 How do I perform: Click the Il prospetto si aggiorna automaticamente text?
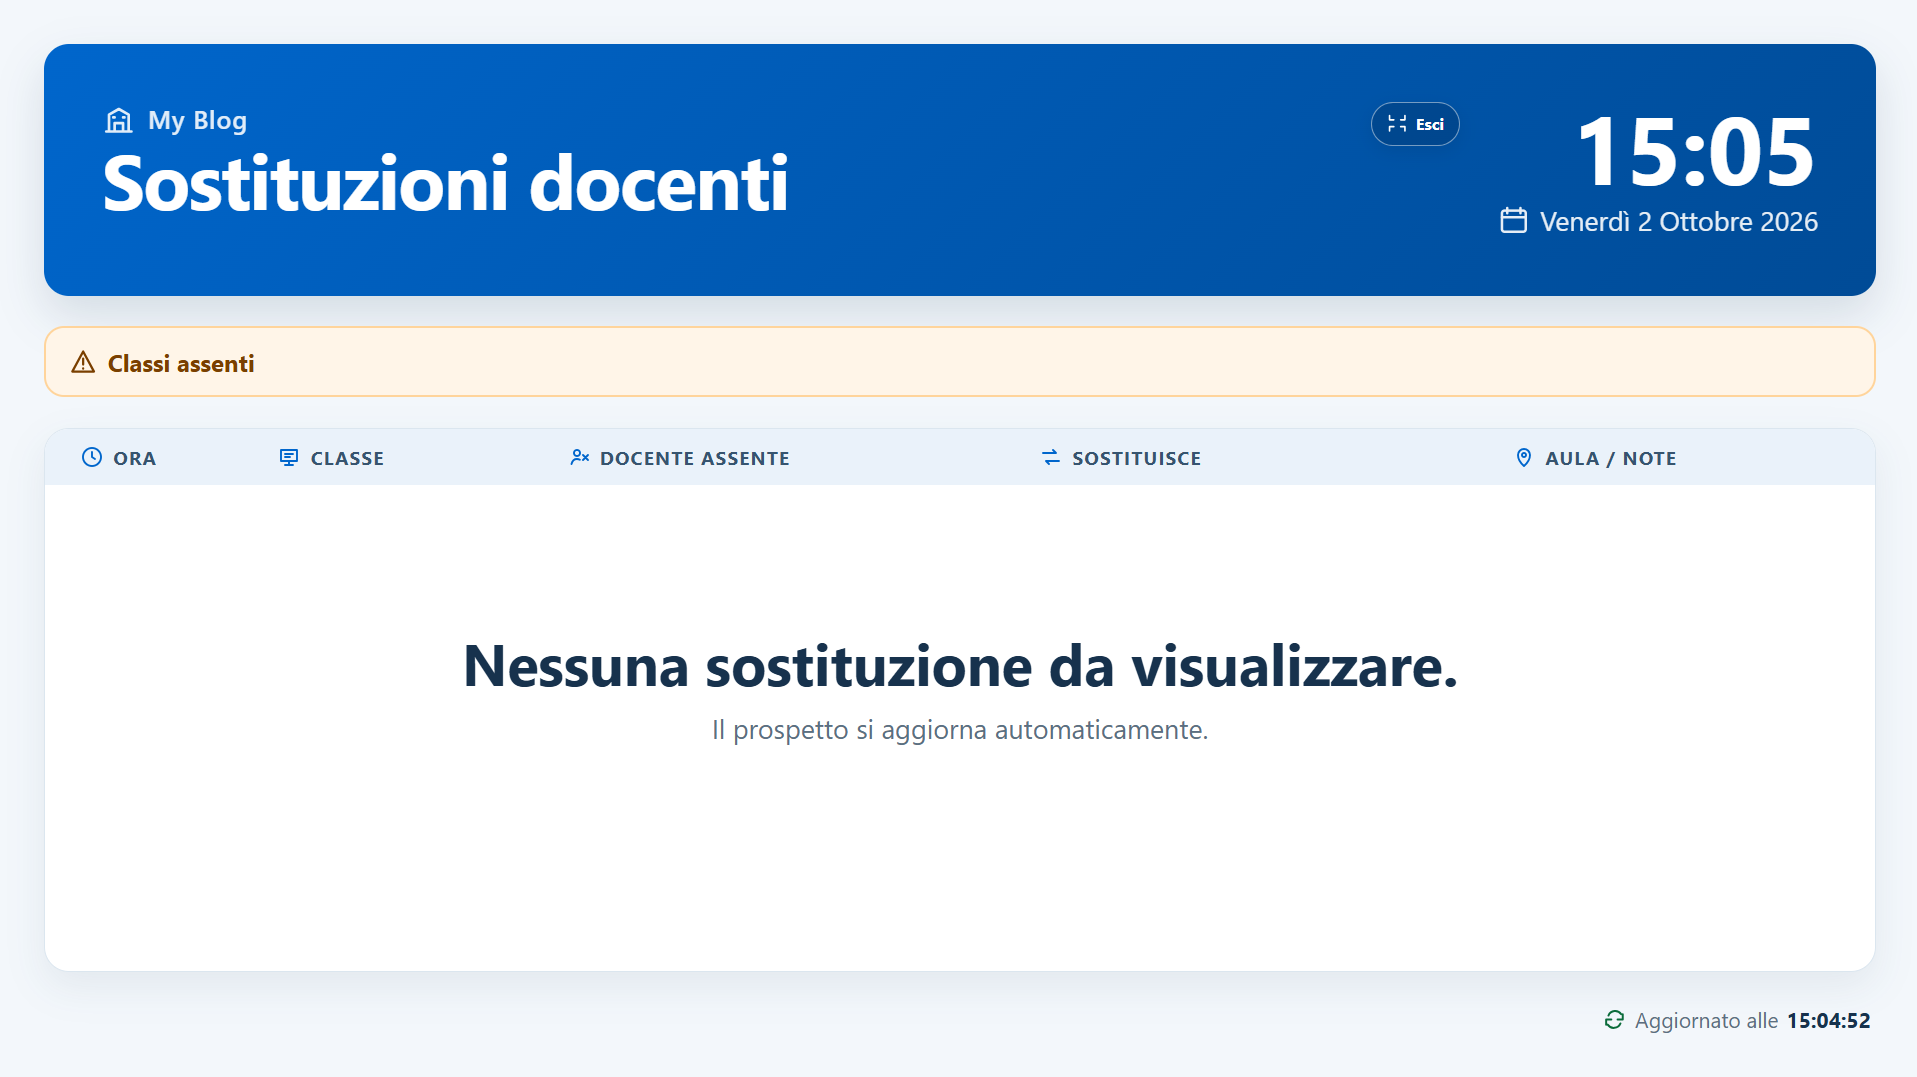960,730
